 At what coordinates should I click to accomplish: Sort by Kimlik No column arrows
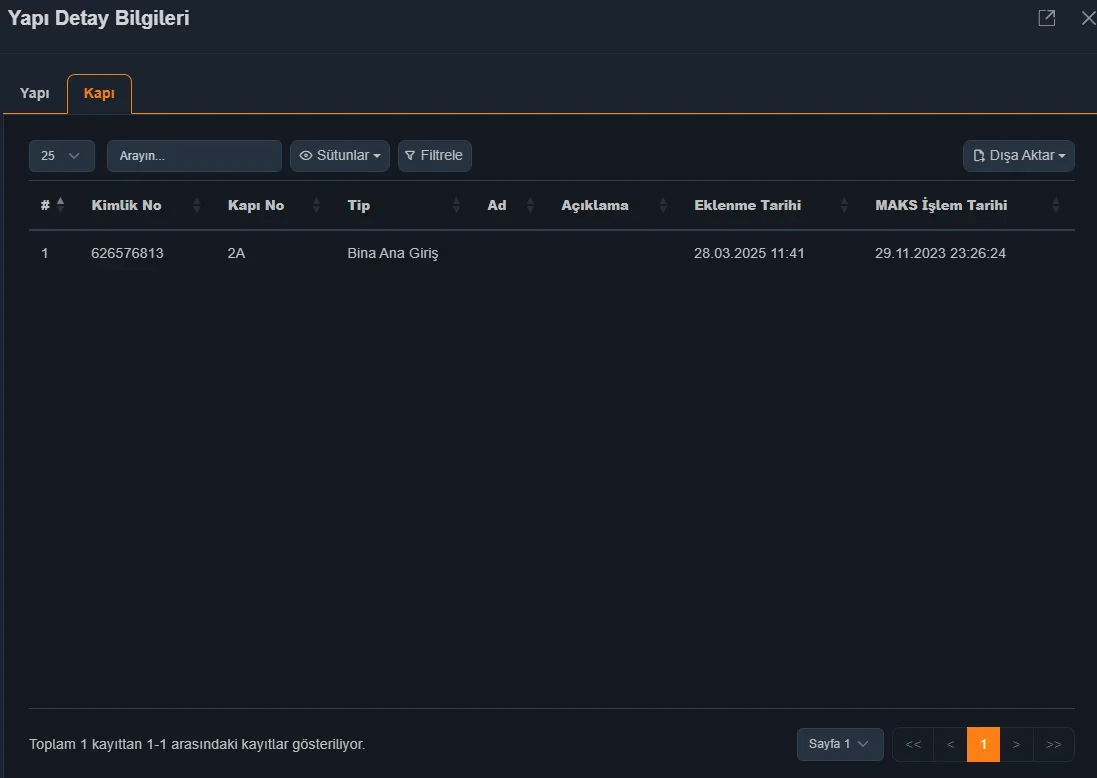[196, 205]
